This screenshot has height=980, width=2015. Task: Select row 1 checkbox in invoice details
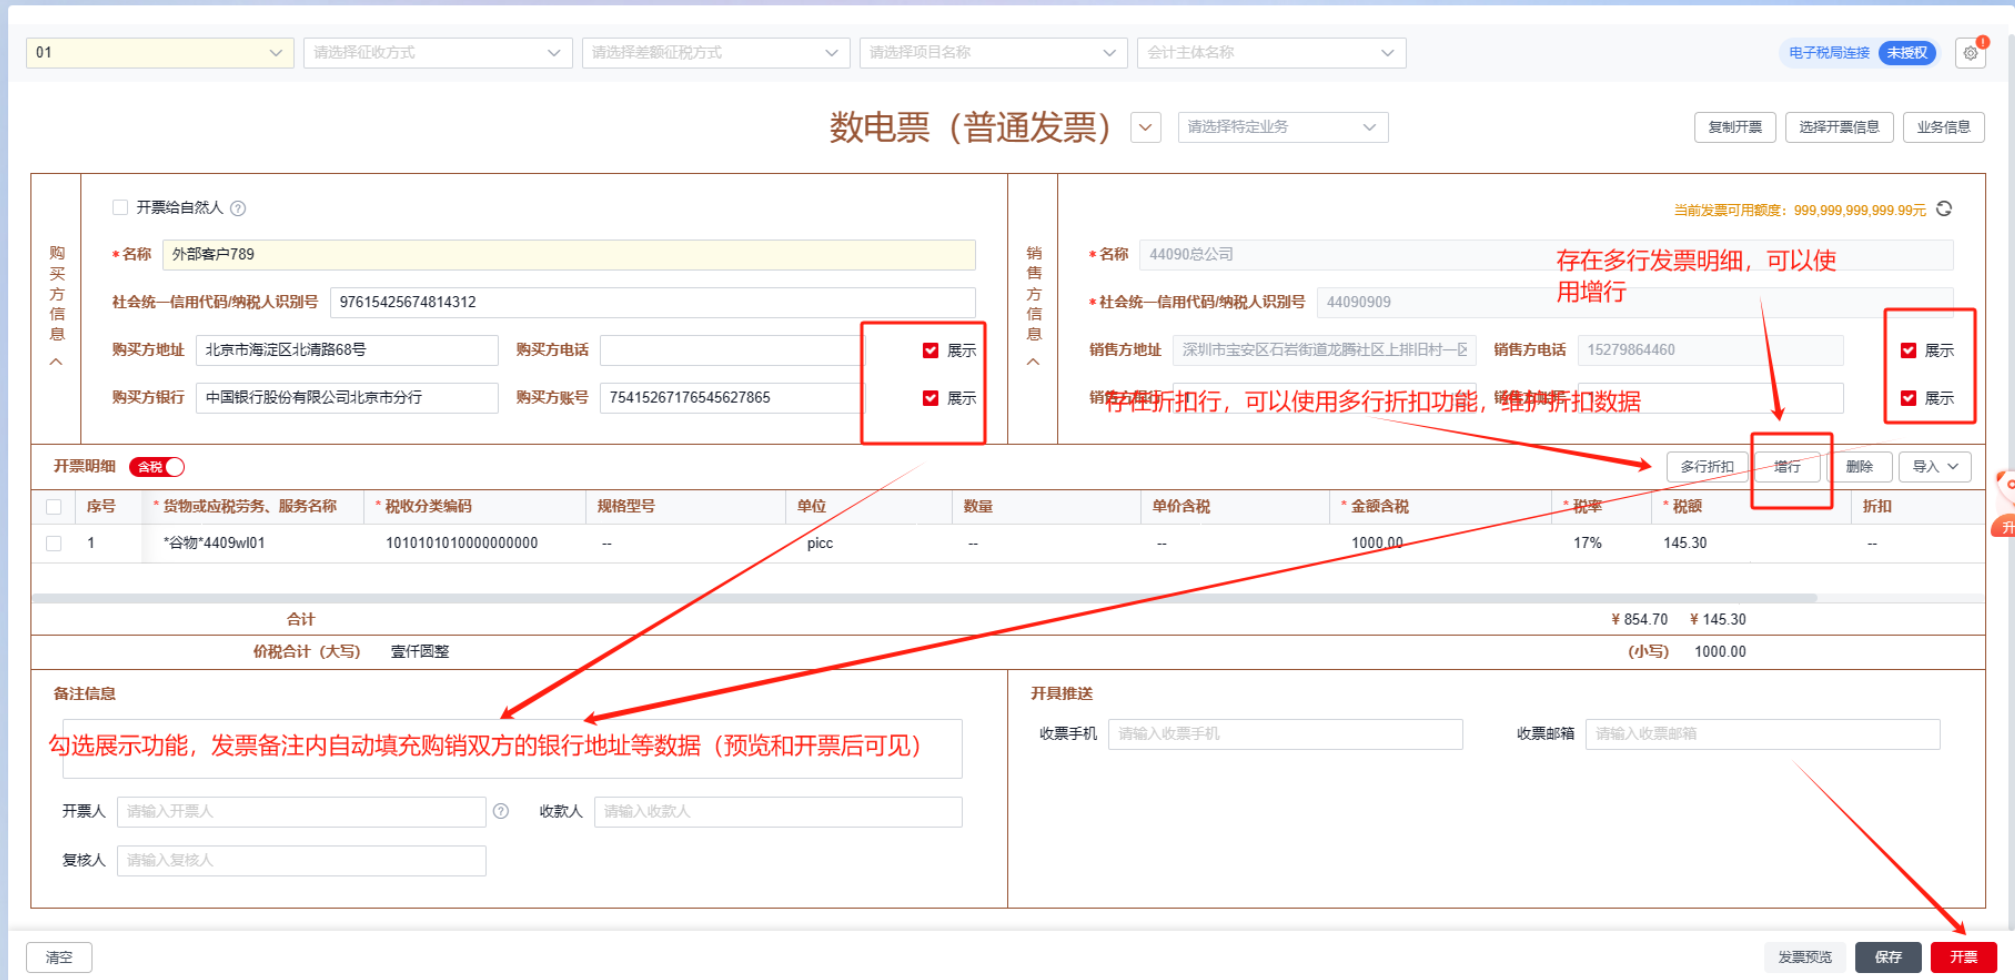54,543
